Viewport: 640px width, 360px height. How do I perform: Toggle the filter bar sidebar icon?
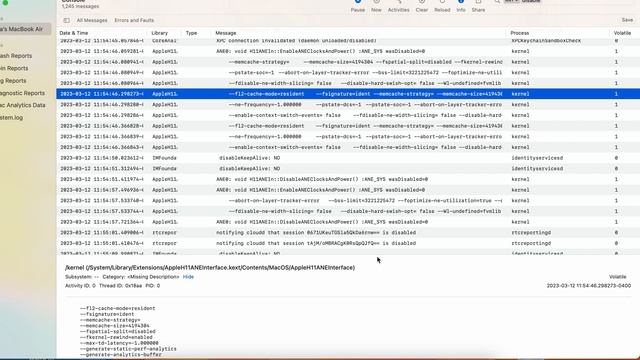[67, 20]
